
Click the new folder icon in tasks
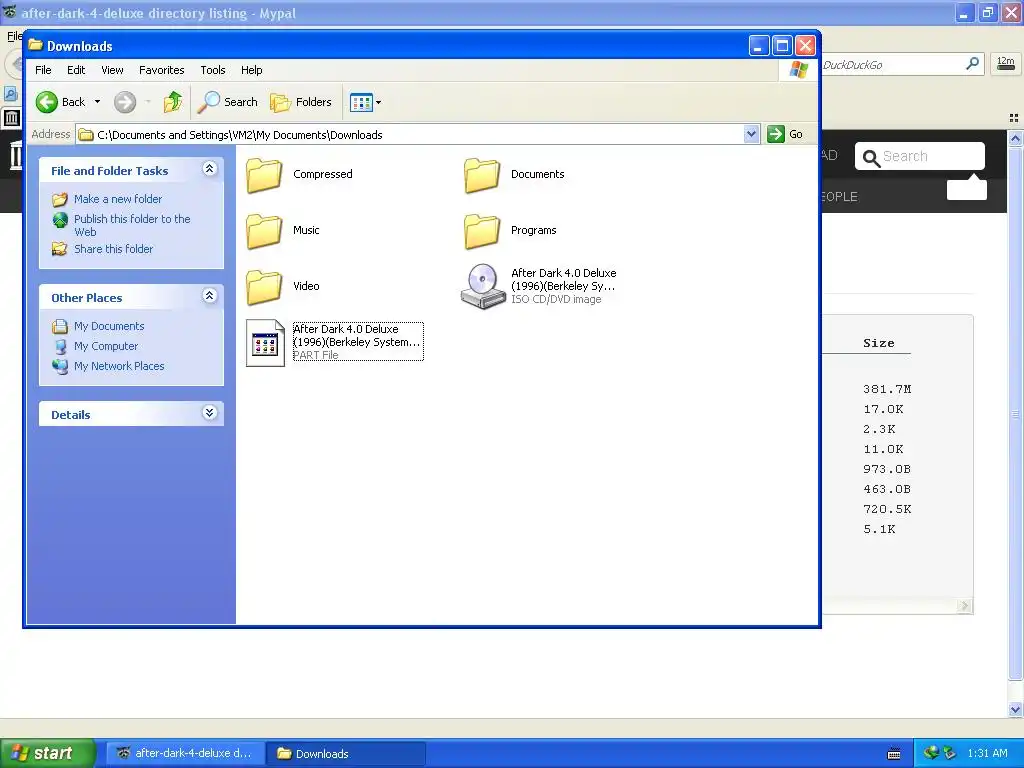pos(59,199)
